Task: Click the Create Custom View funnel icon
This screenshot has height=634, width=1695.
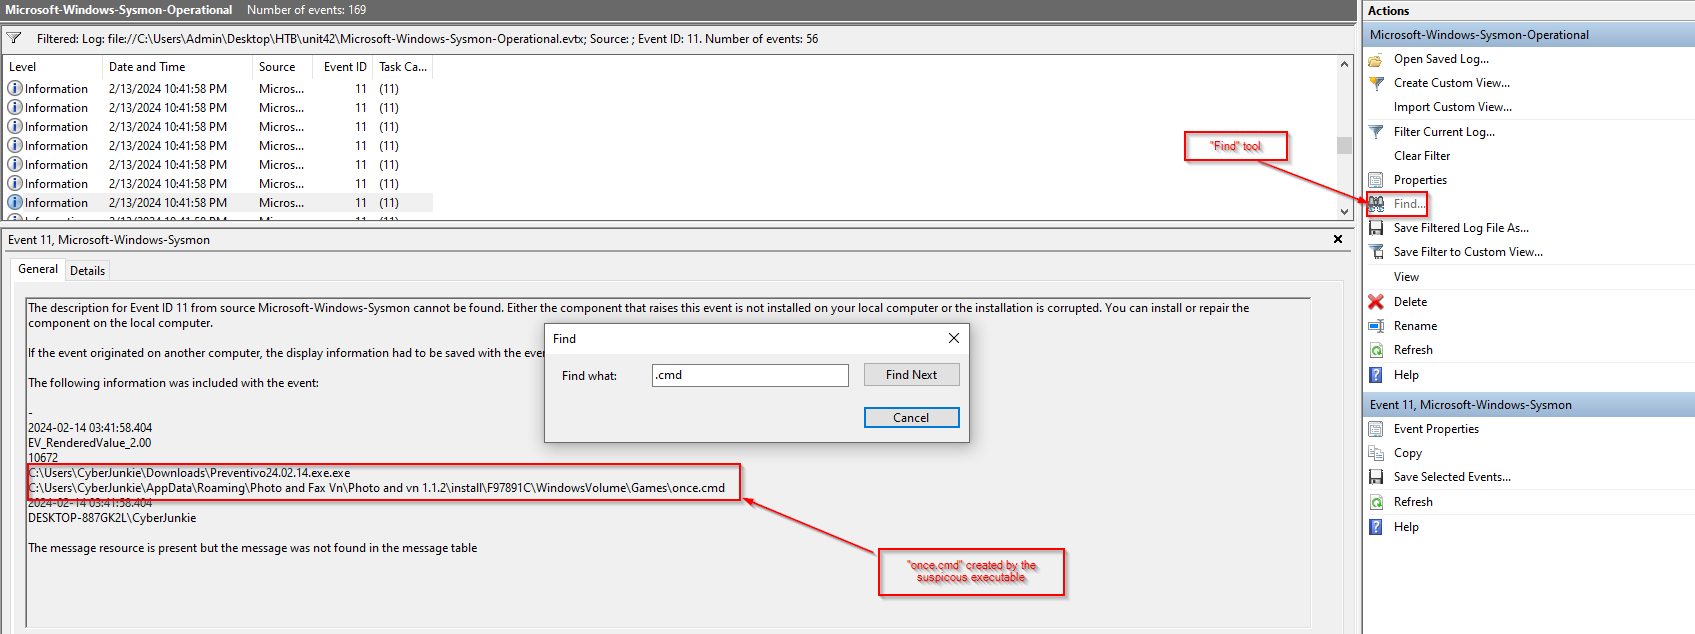Action: [x=1376, y=83]
